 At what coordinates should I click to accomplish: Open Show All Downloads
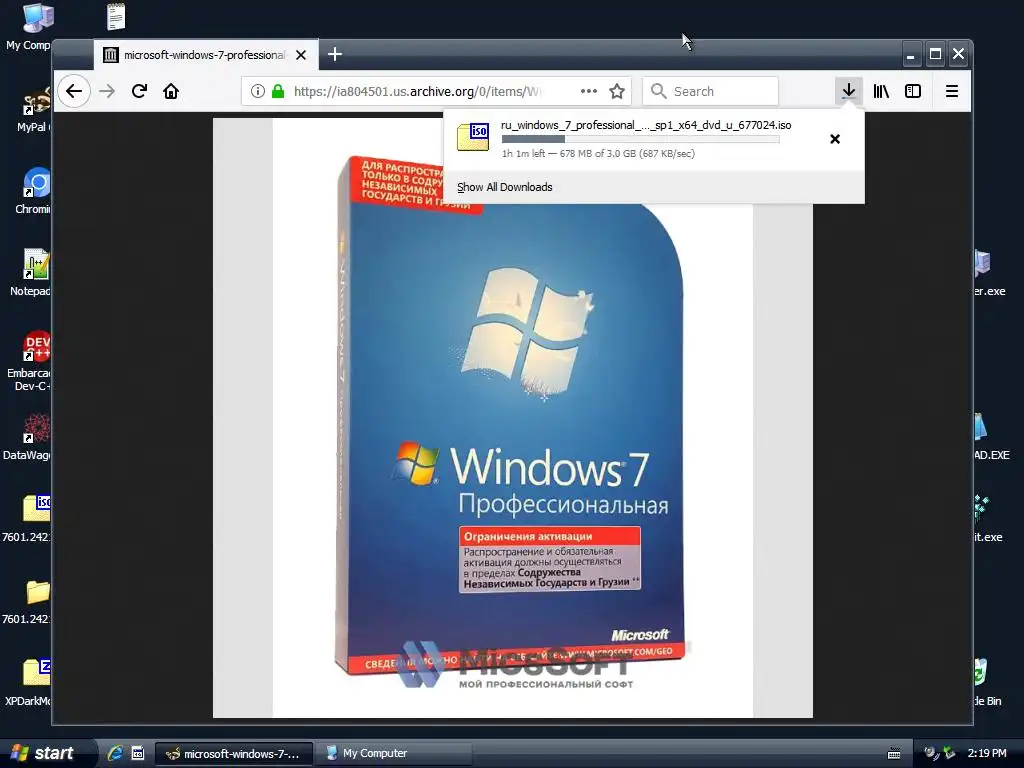504,187
